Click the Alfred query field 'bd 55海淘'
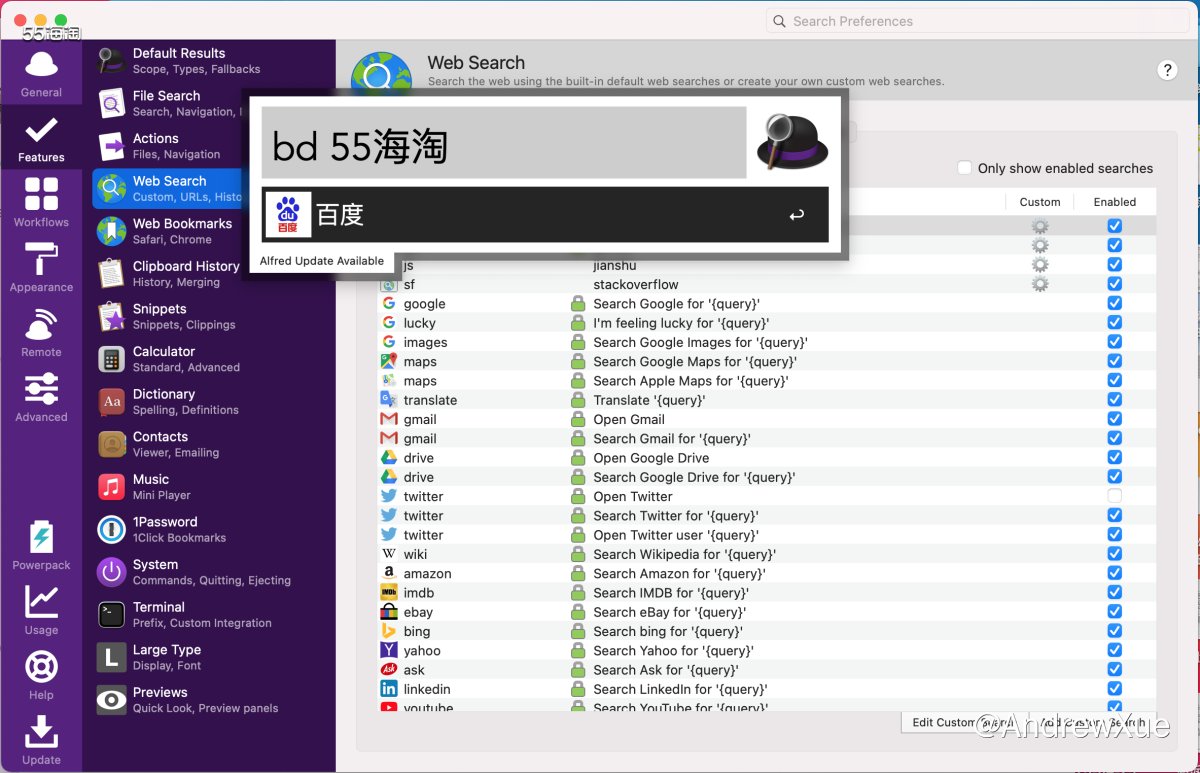1200x773 pixels. pos(504,143)
